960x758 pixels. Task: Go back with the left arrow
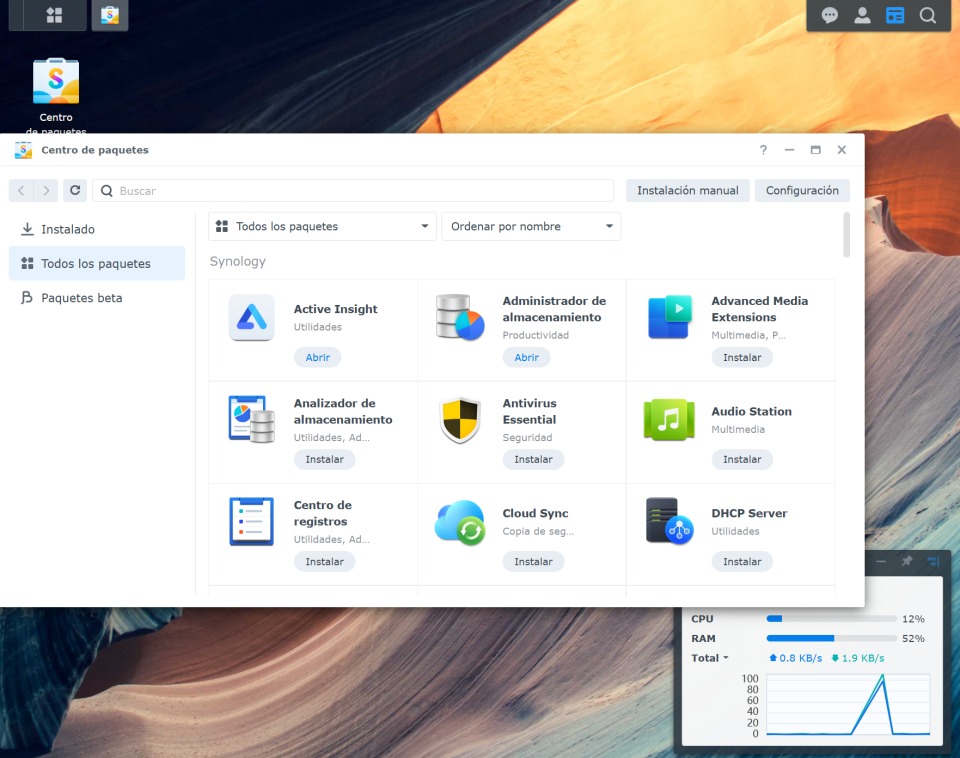21,190
